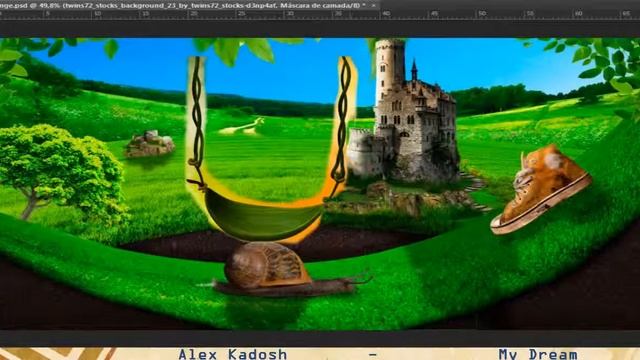Screen dimensions: 640x360
Task: Click the horizontal ruler above the canvas
Action: tap(320, 14)
